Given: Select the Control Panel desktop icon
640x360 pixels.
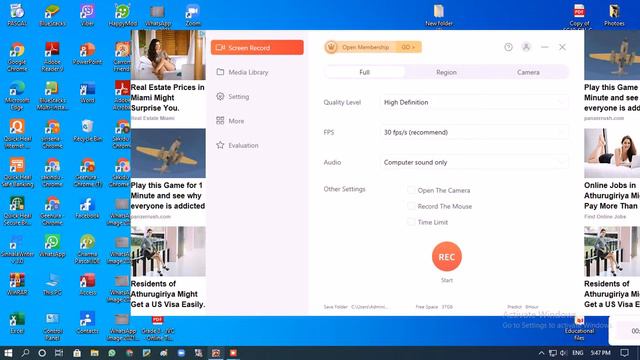Looking at the screenshot, I should 52,326.
